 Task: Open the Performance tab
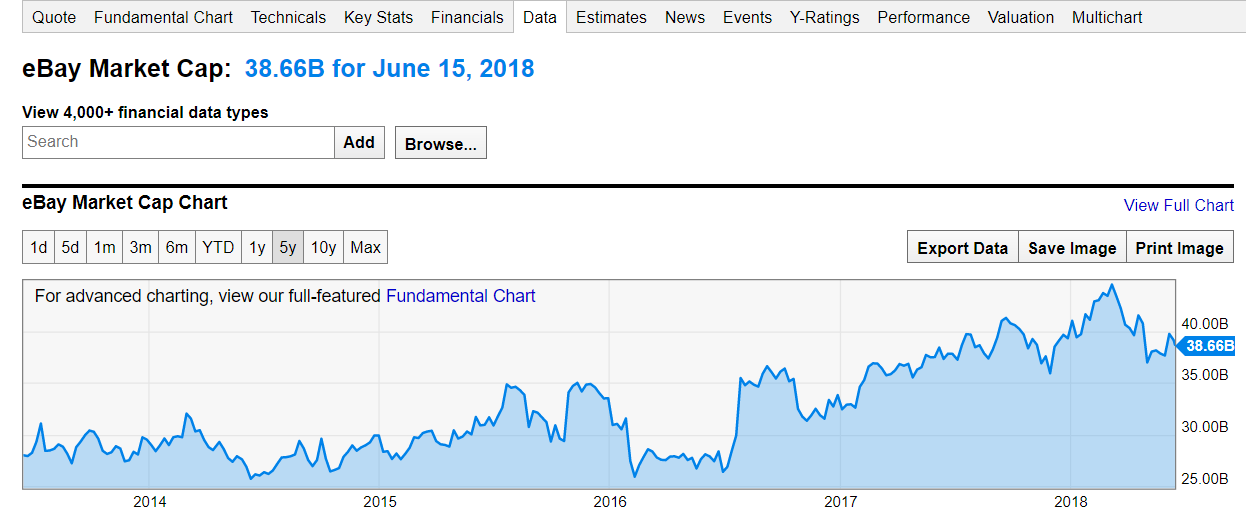point(923,17)
